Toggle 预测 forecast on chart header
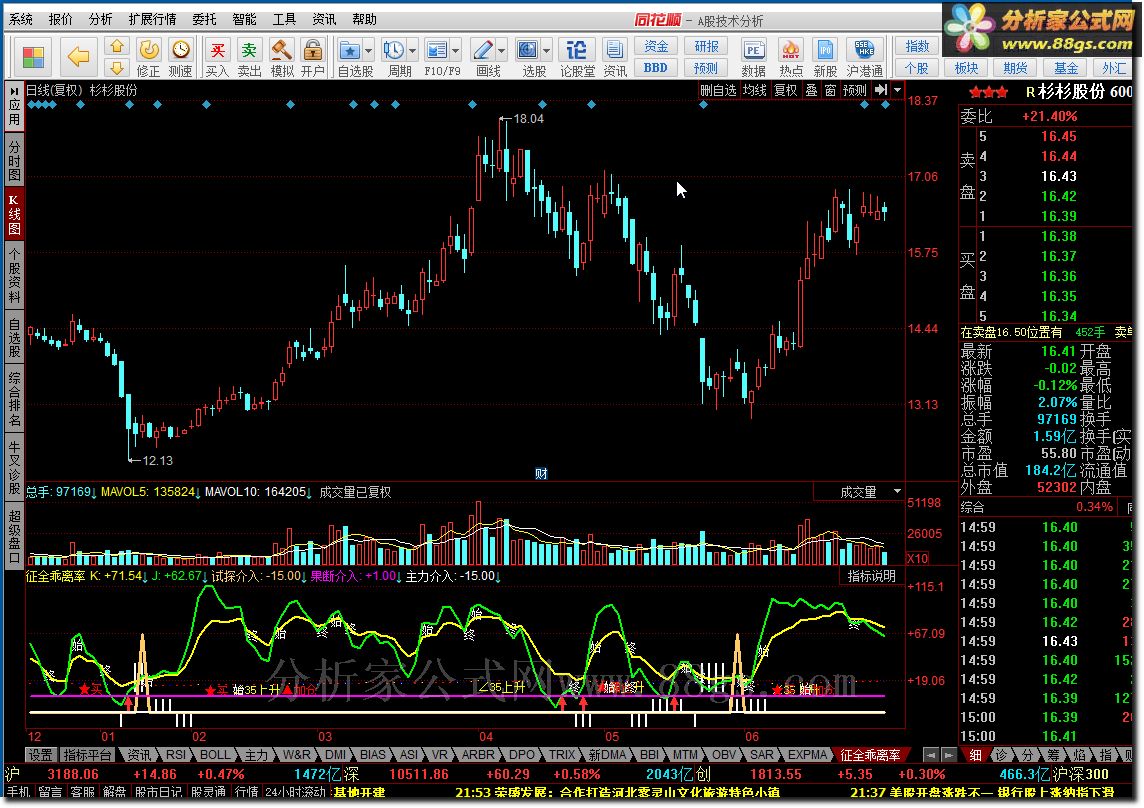Screen dimensions: 1144x808 coord(854,90)
